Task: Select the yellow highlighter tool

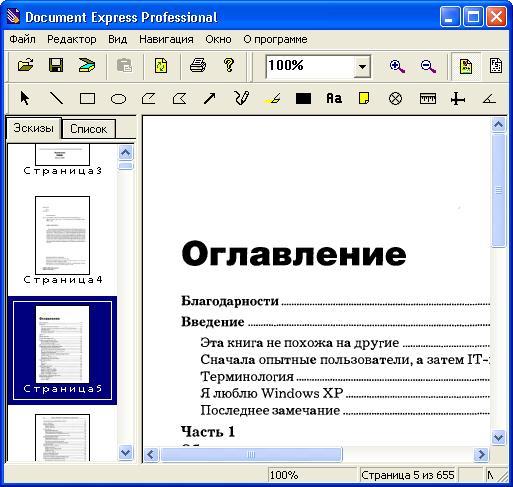Action: point(272,98)
